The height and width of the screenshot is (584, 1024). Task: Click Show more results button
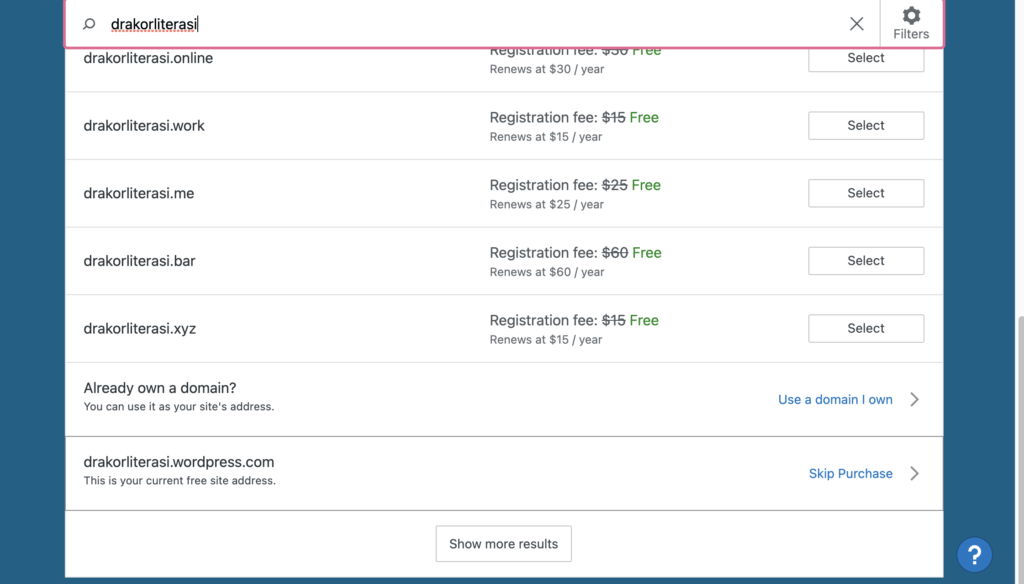point(503,543)
